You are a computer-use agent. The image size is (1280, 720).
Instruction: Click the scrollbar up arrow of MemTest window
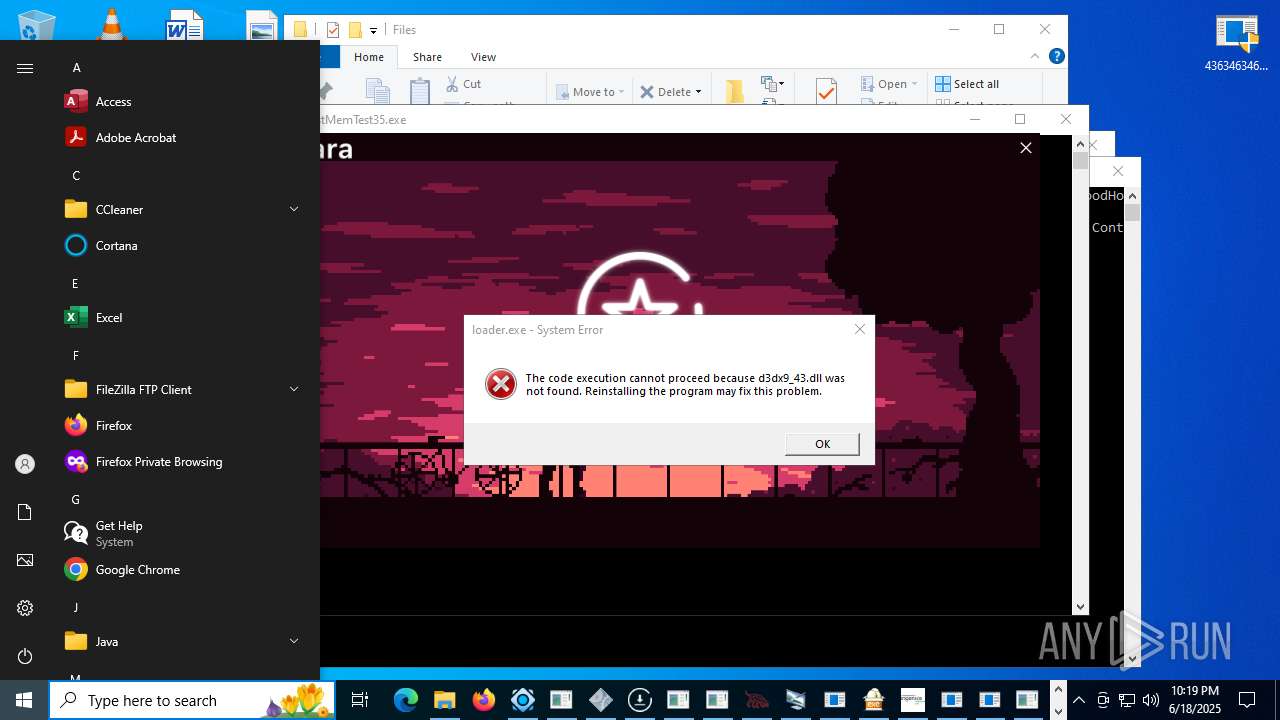(1080, 143)
